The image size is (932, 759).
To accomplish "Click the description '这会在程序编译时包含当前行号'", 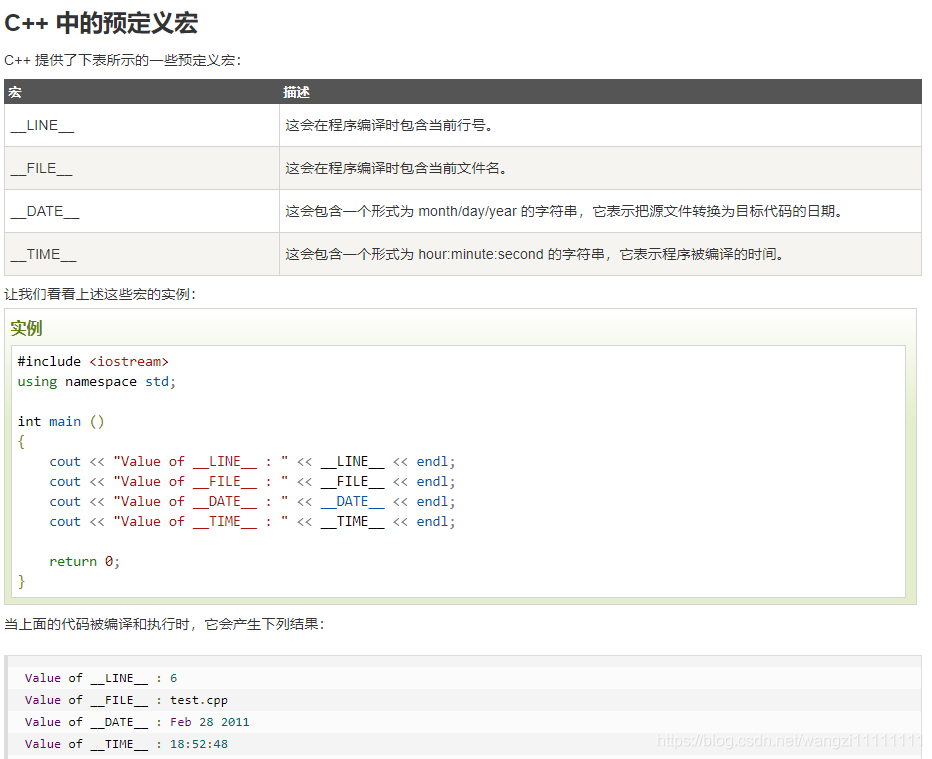I will coord(389,125).
